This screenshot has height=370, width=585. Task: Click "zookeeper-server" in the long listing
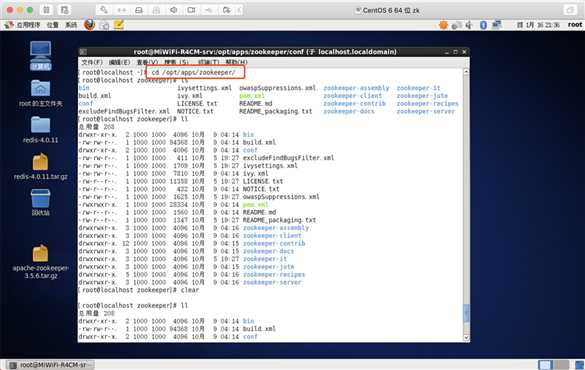click(x=272, y=282)
